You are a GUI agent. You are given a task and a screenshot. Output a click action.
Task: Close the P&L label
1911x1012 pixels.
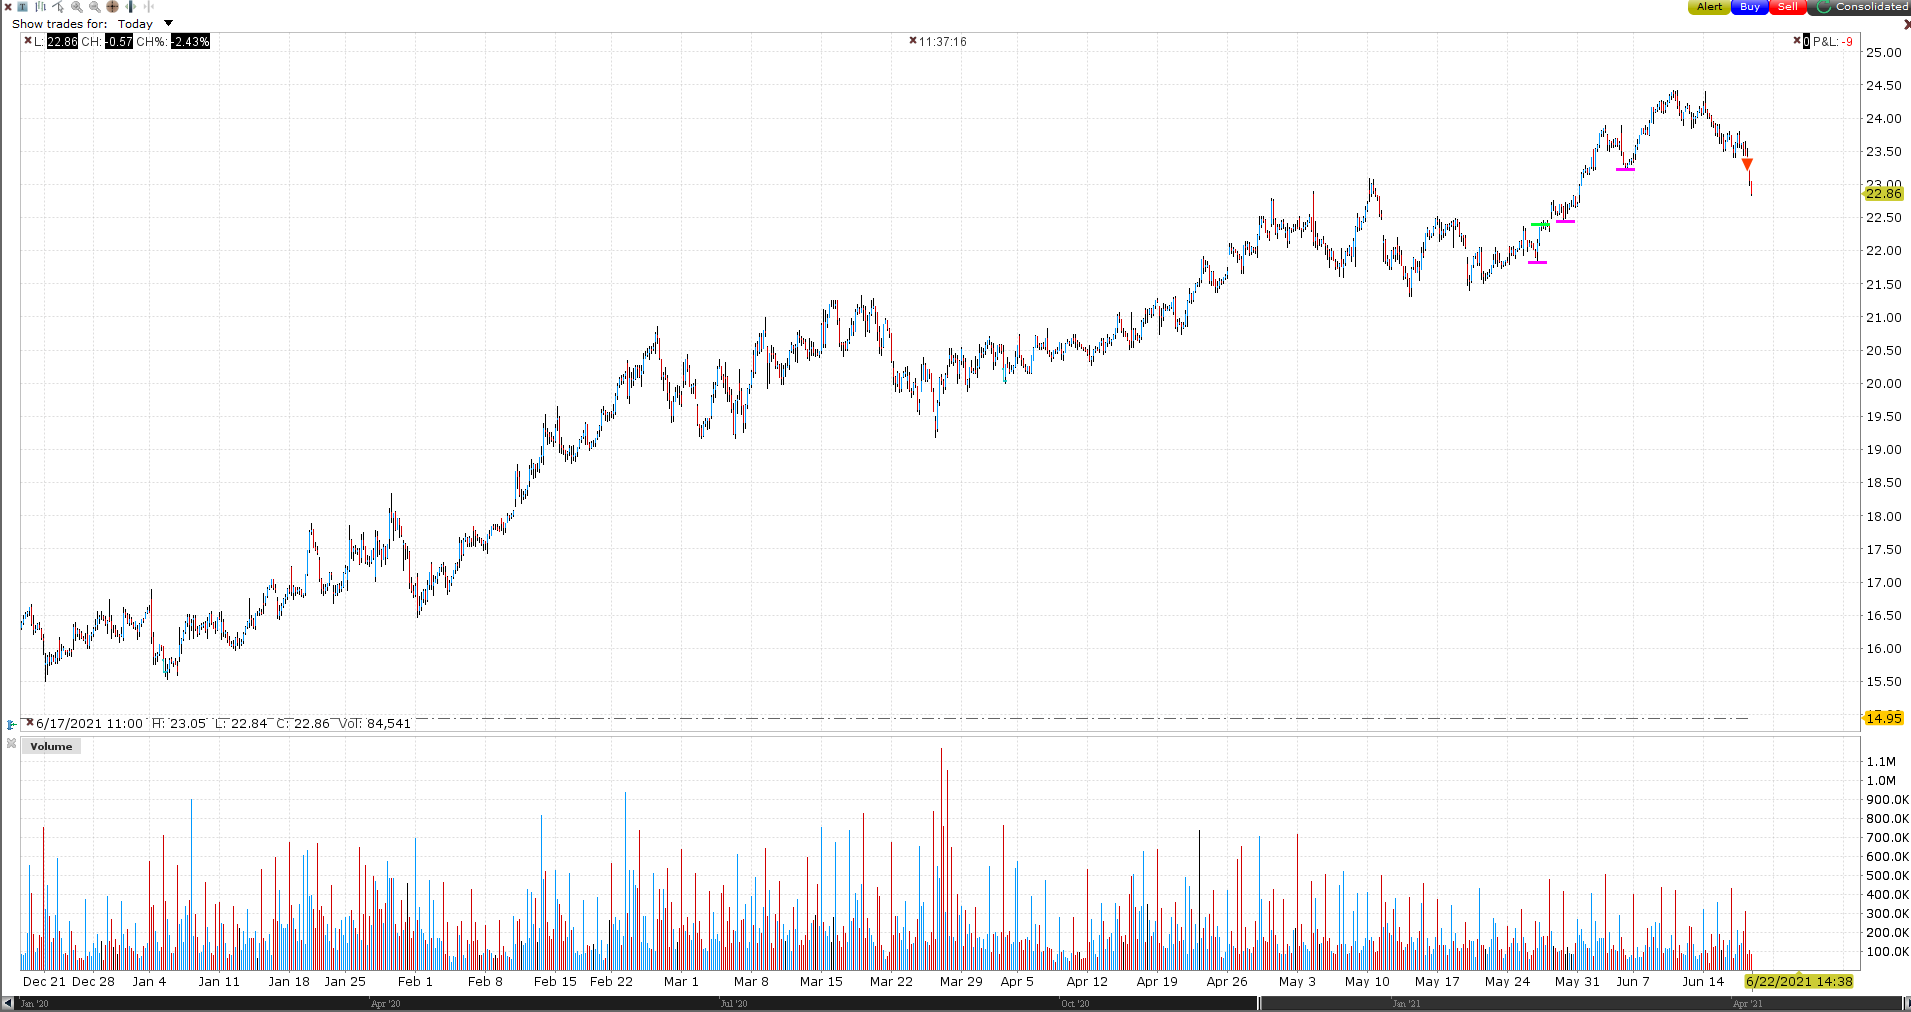[x=1797, y=41]
